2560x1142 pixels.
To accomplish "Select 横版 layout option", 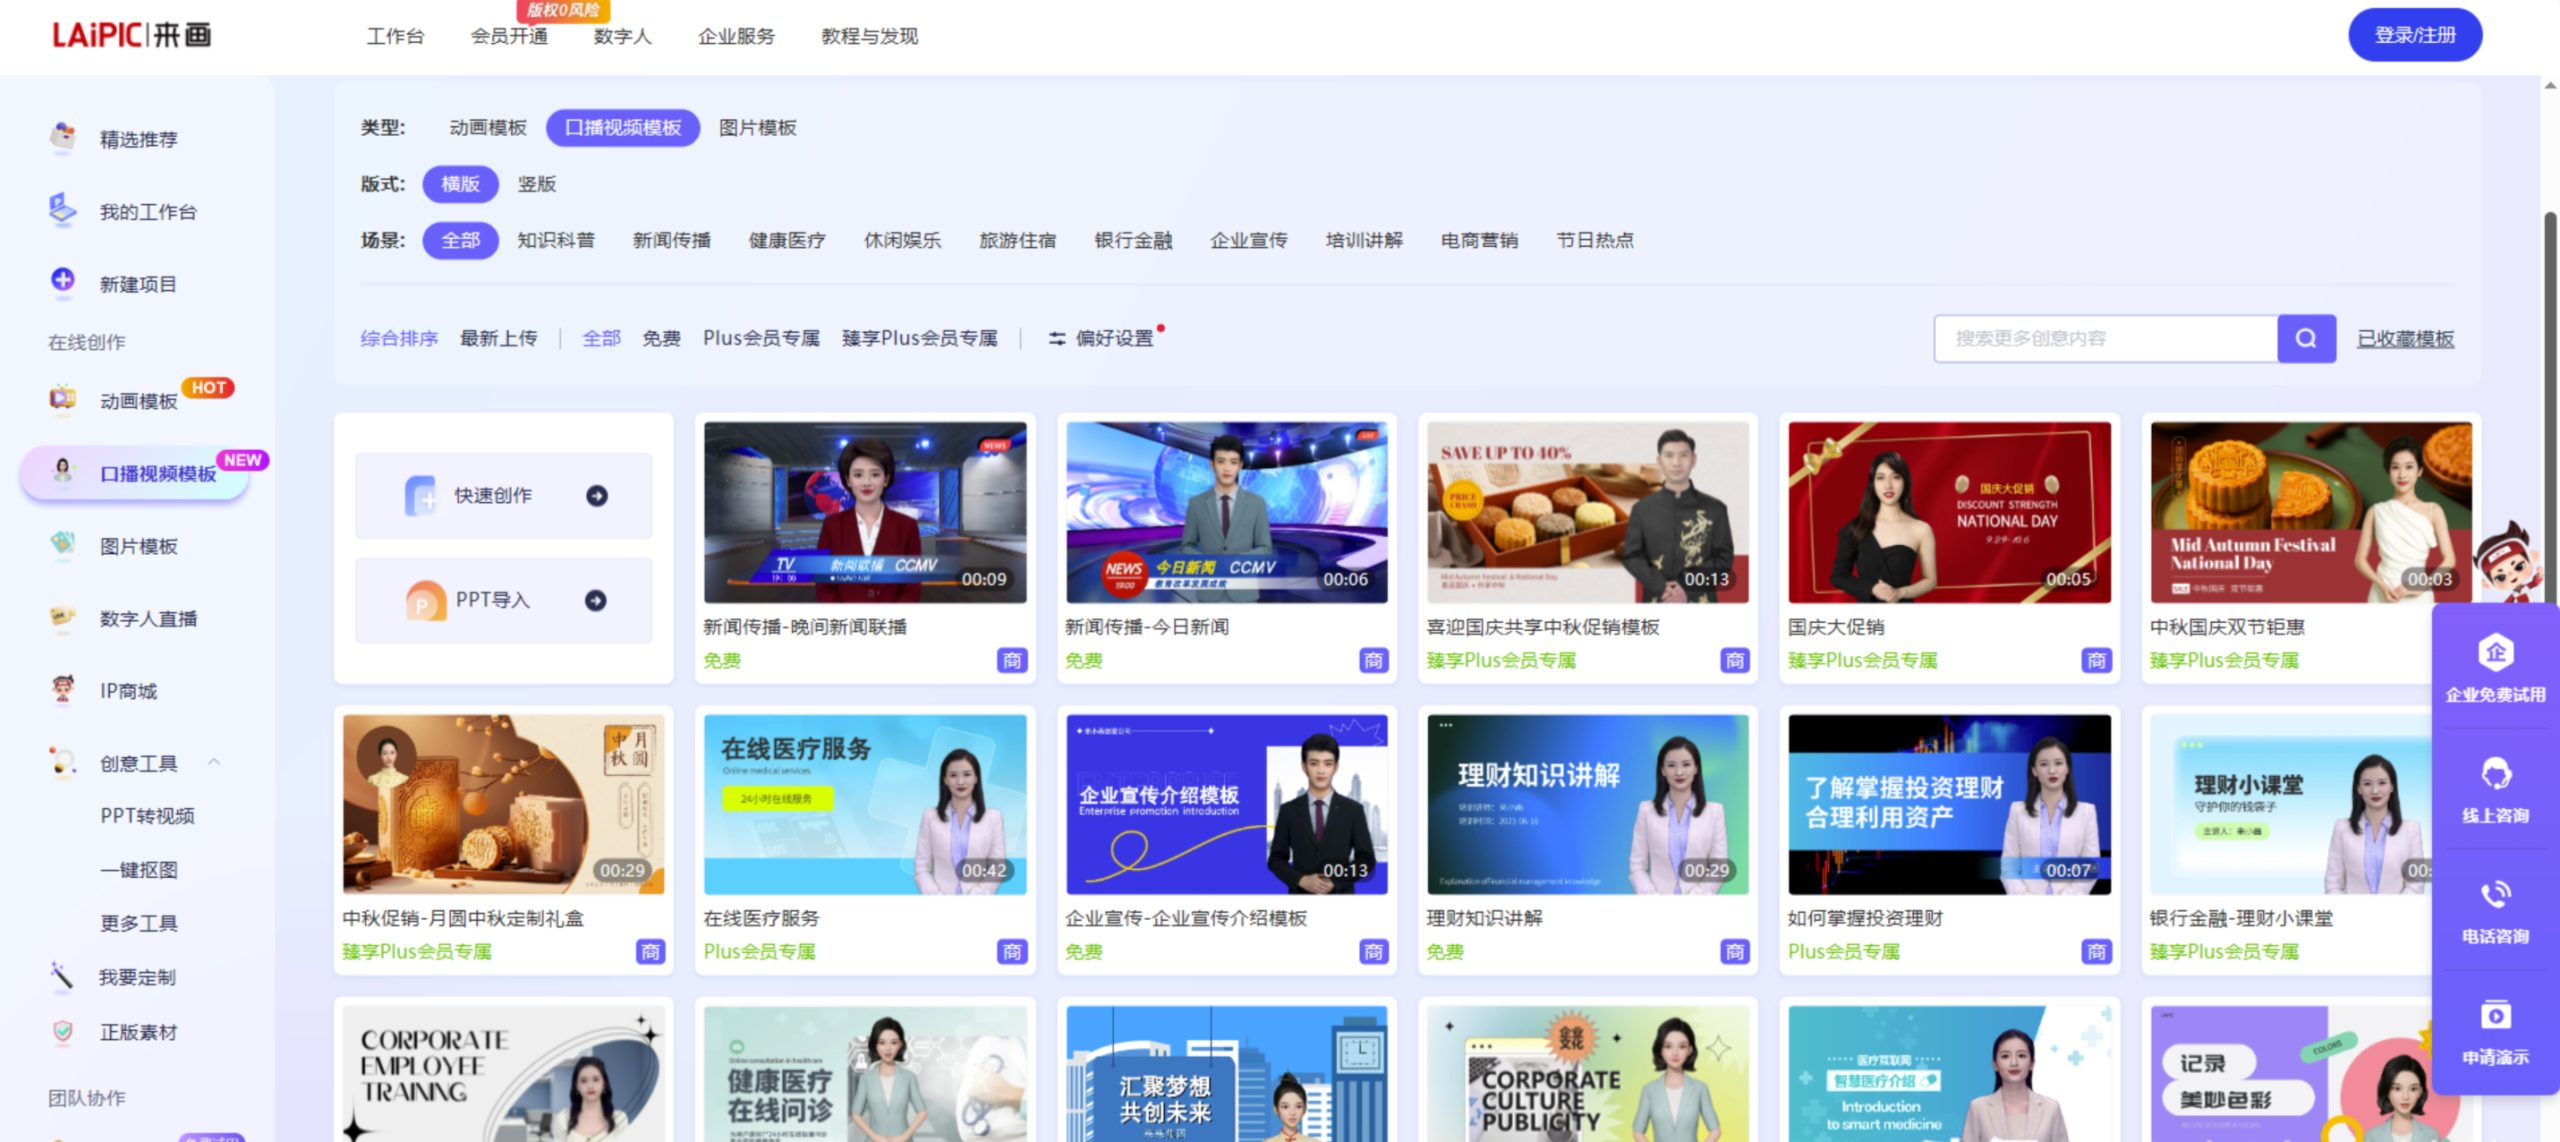I will 460,184.
